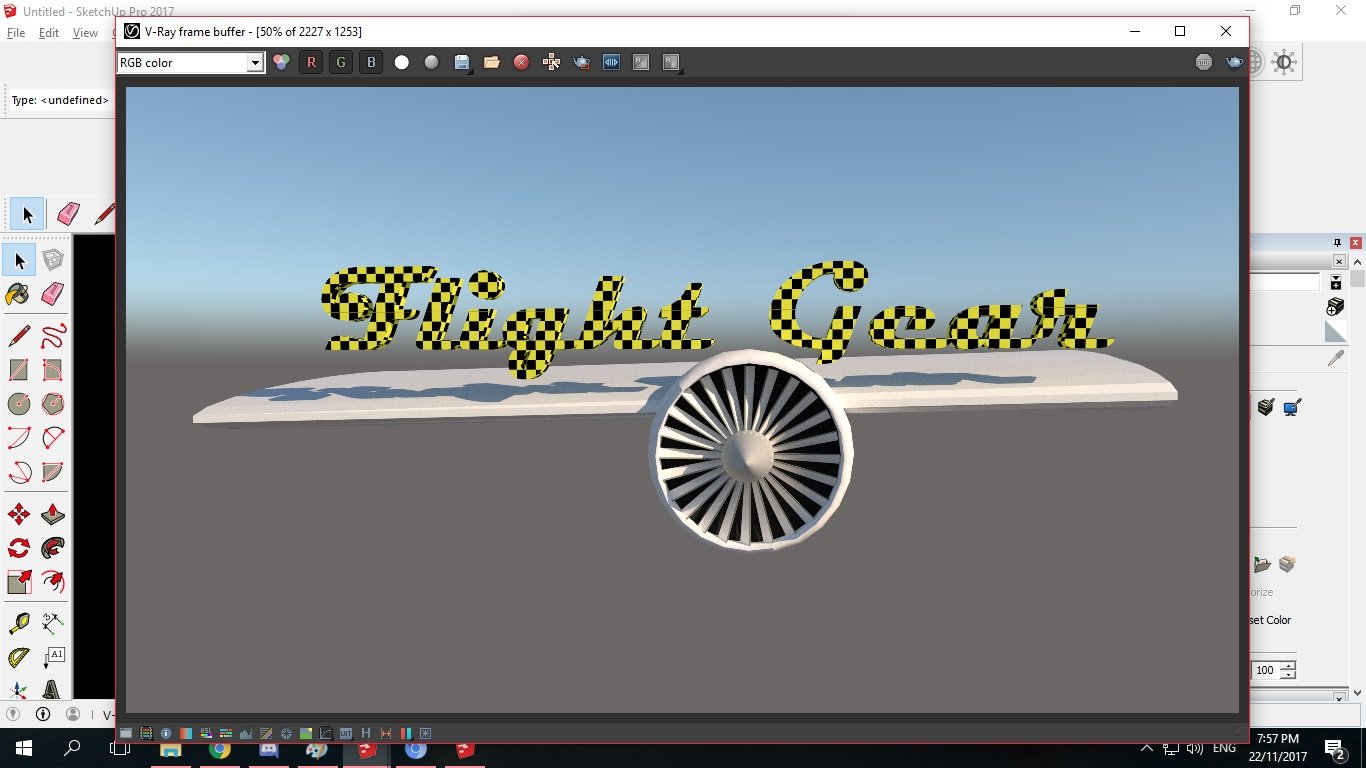Screen dimensions: 1366x768
Task: Click the render history H icon
Action: click(366, 733)
